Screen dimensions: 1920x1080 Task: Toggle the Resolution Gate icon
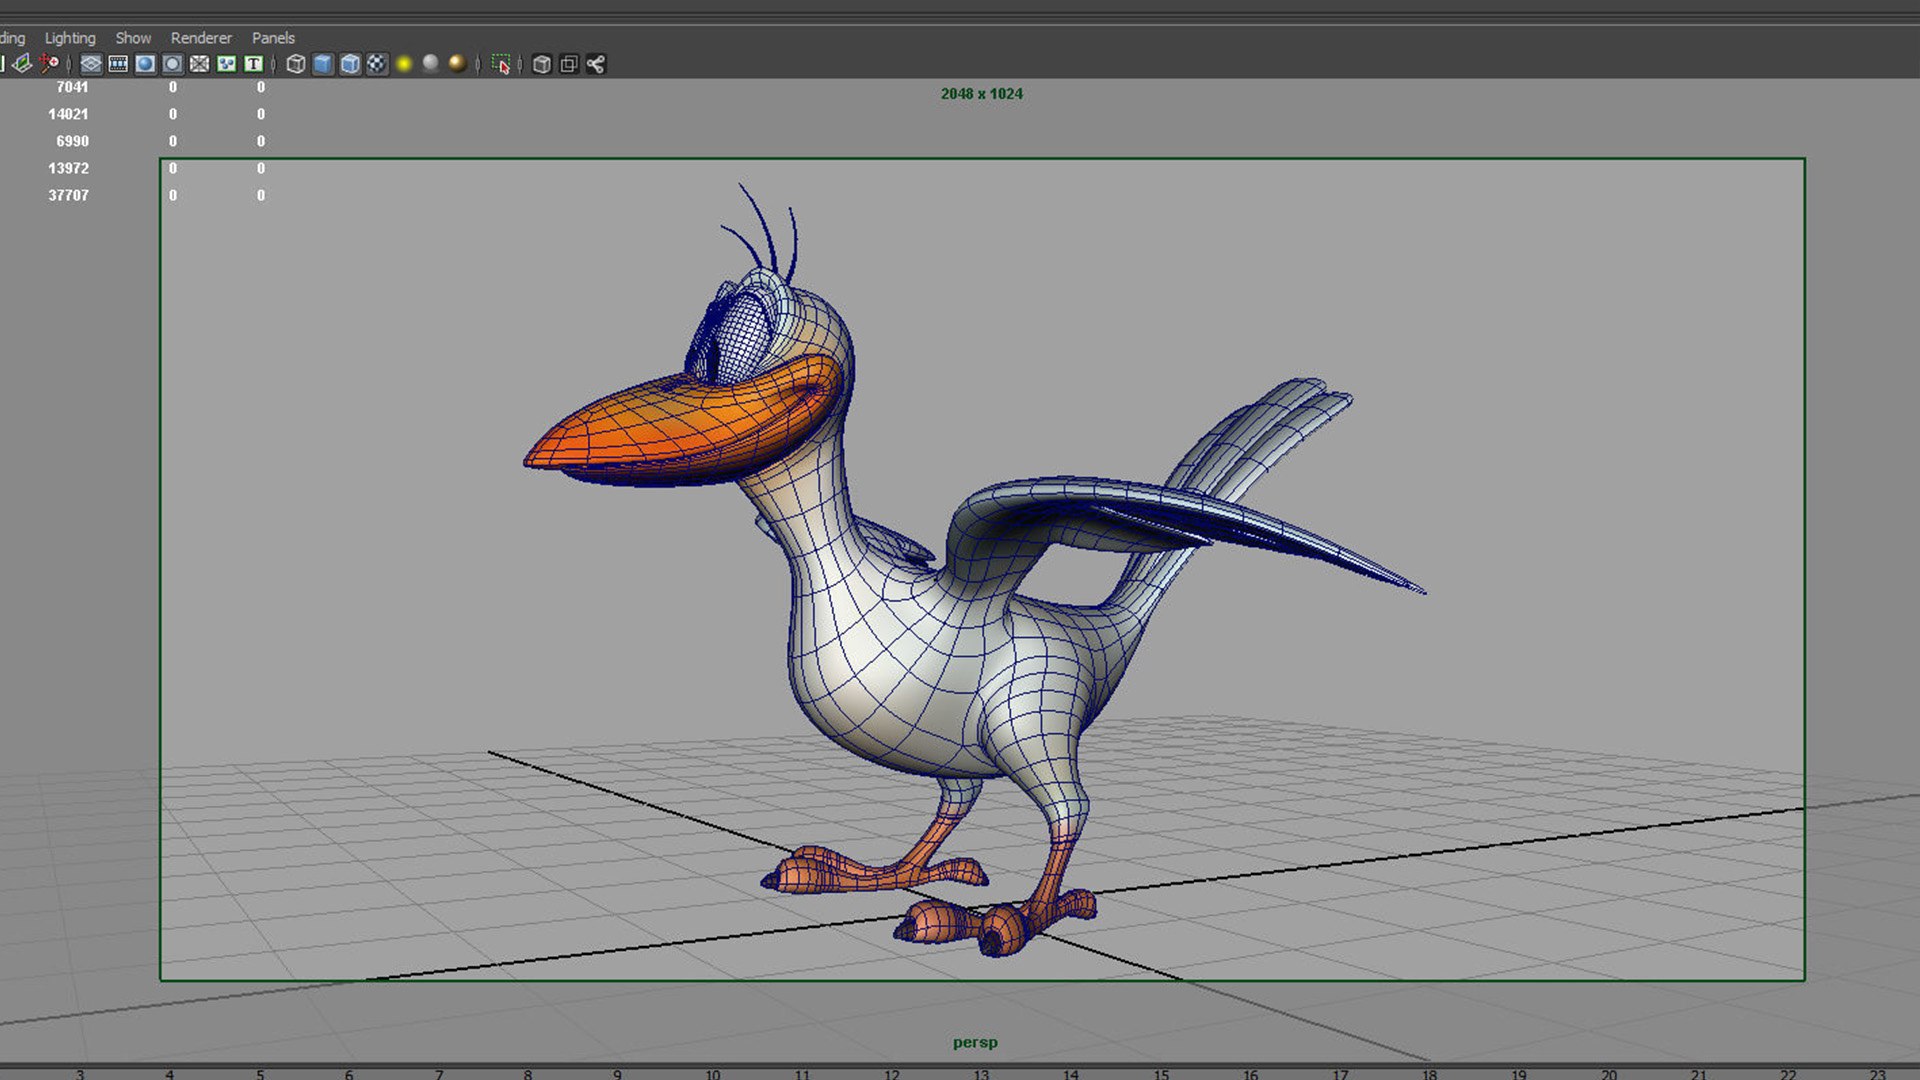point(145,64)
